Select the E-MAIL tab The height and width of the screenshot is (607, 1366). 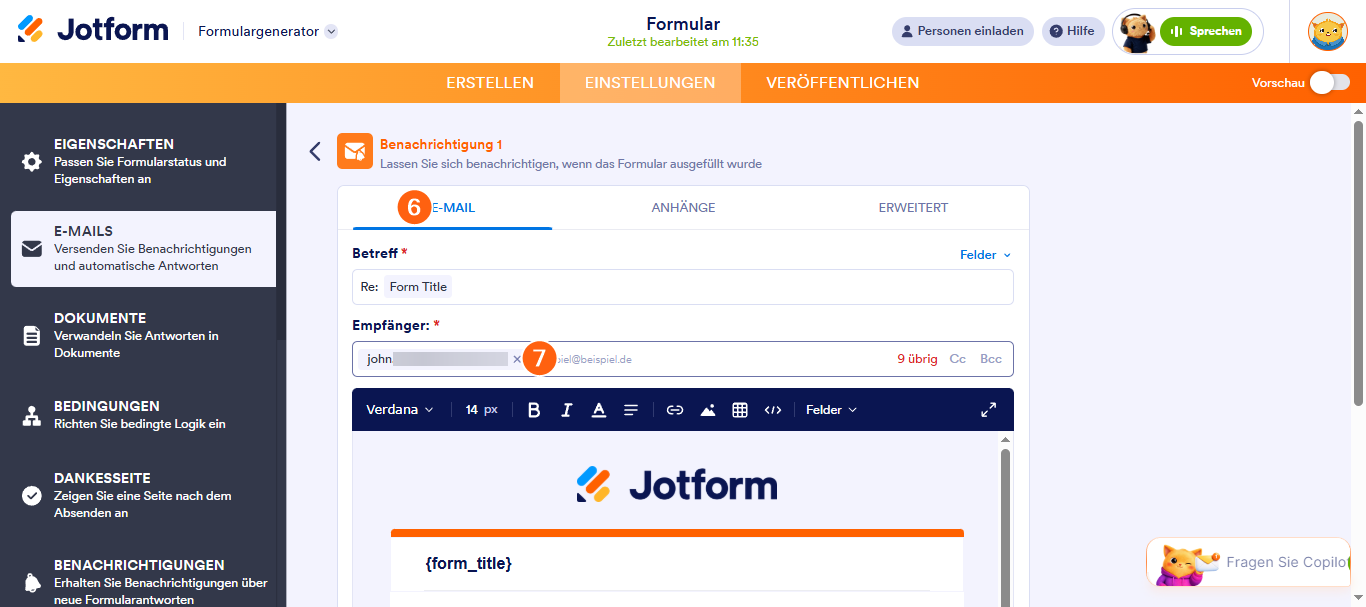(x=452, y=208)
